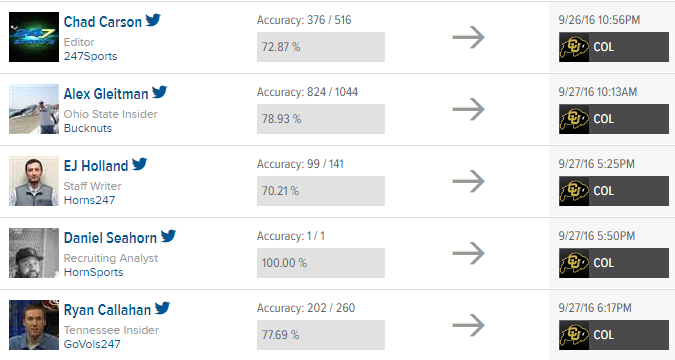This screenshot has height=360, width=675.
Task: Click the 78.93 % accuracy bar
Action: pos(321,119)
